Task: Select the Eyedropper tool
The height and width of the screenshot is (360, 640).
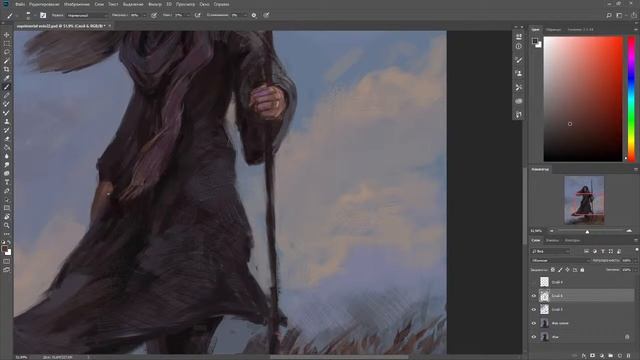Action: pos(7,78)
